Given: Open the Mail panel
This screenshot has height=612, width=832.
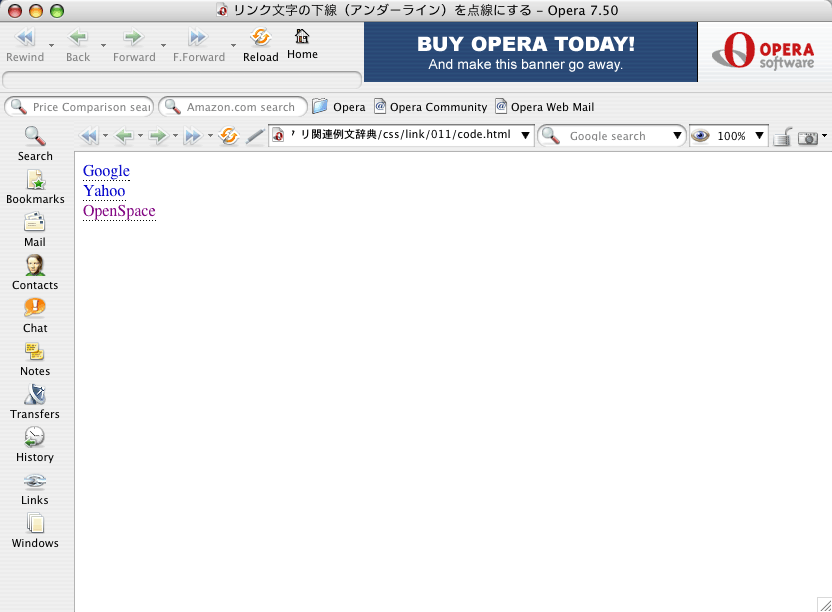Looking at the screenshot, I should (x=35, y=230).
